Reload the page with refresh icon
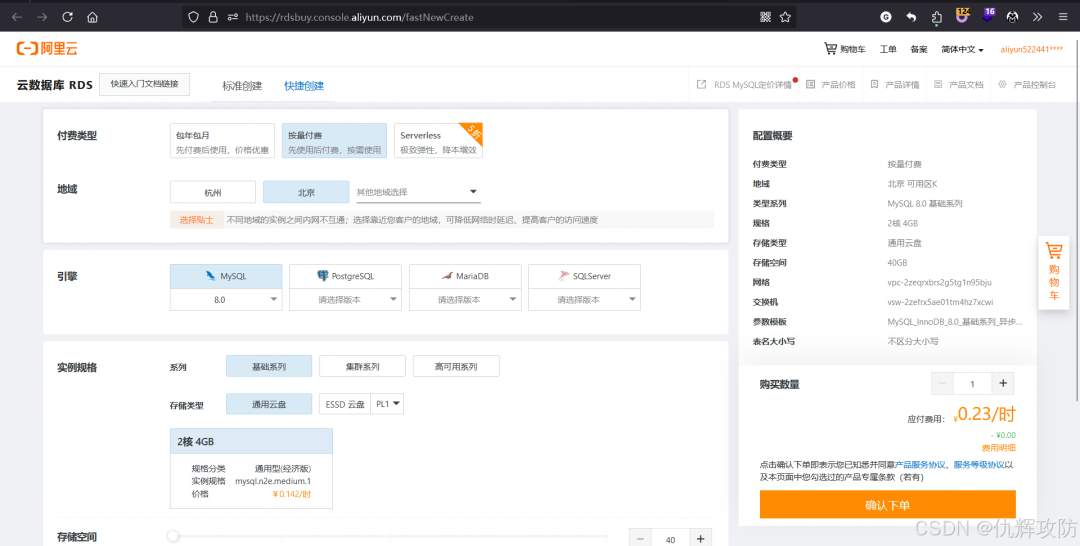 [x=68, y=17]
